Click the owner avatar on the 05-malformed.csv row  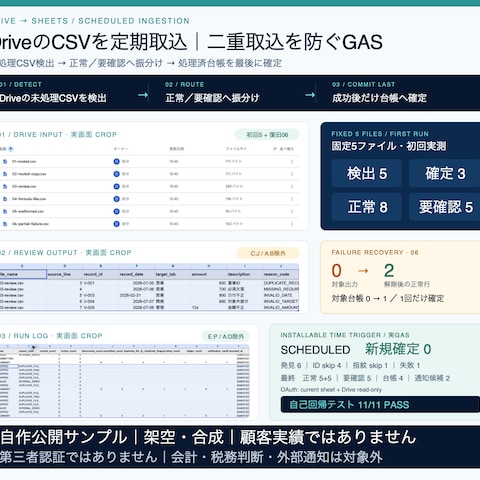pyautogui.click(x=116, y=211)
